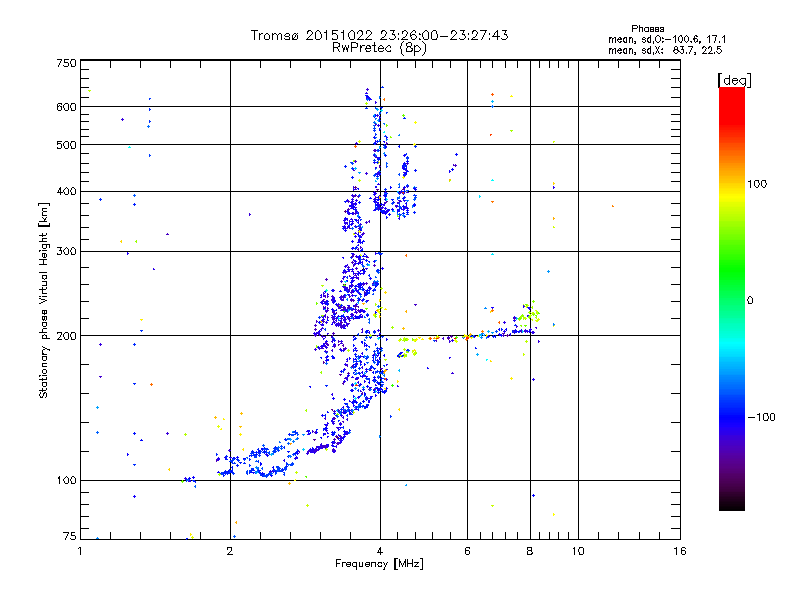
Task: Click the y-axis tick label '100'
Action: [x=66, y=480]
